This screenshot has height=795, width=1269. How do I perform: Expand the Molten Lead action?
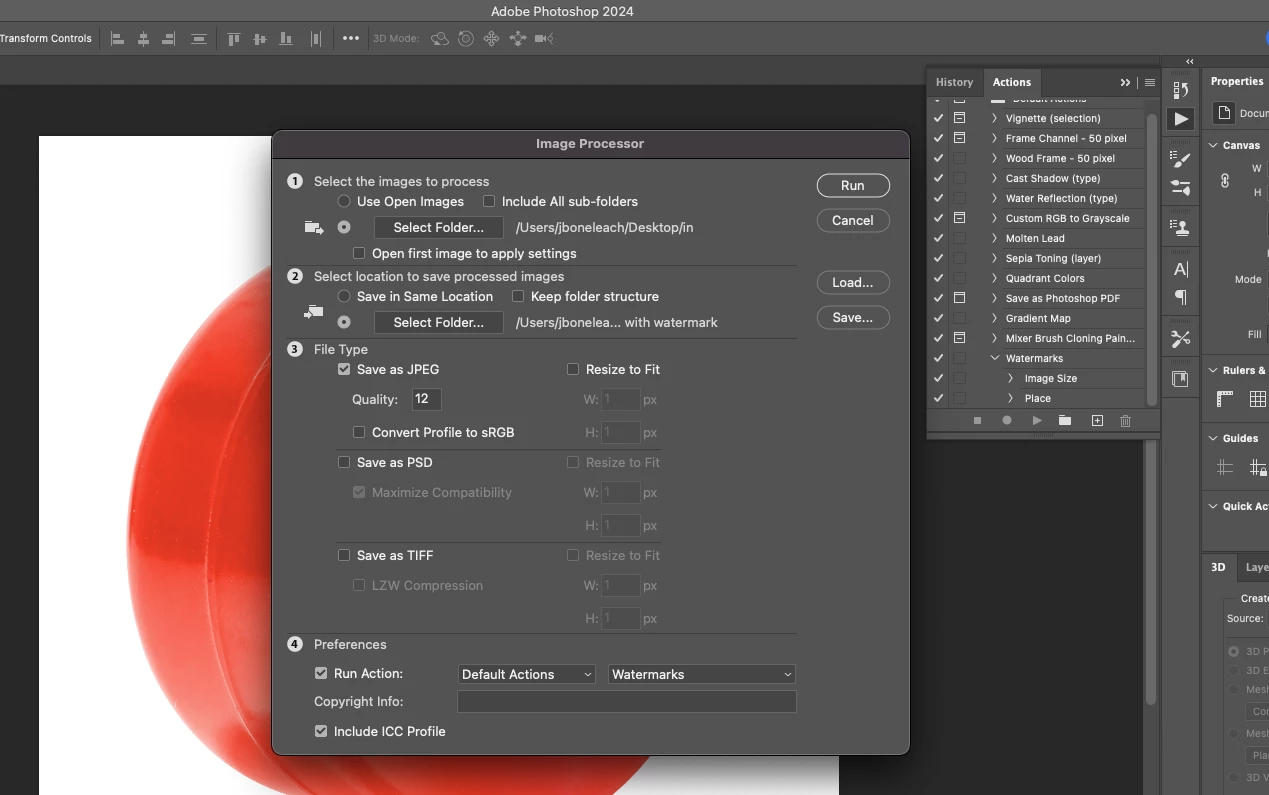pos(995,238)
